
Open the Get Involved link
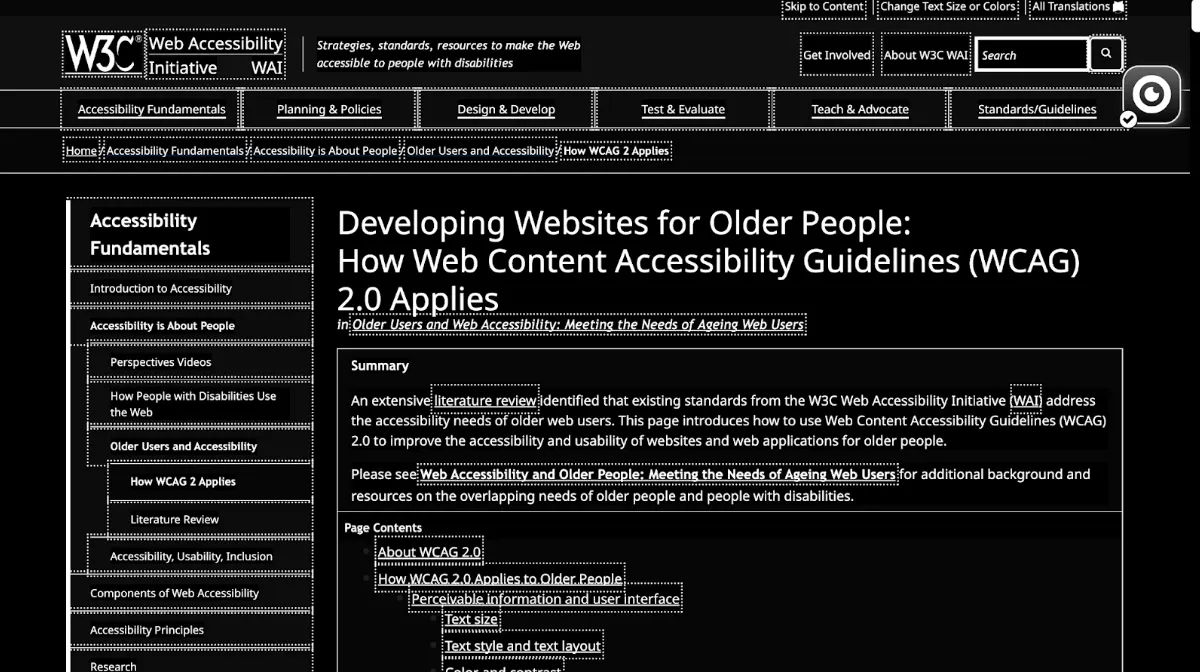click(x=837, y=55)
